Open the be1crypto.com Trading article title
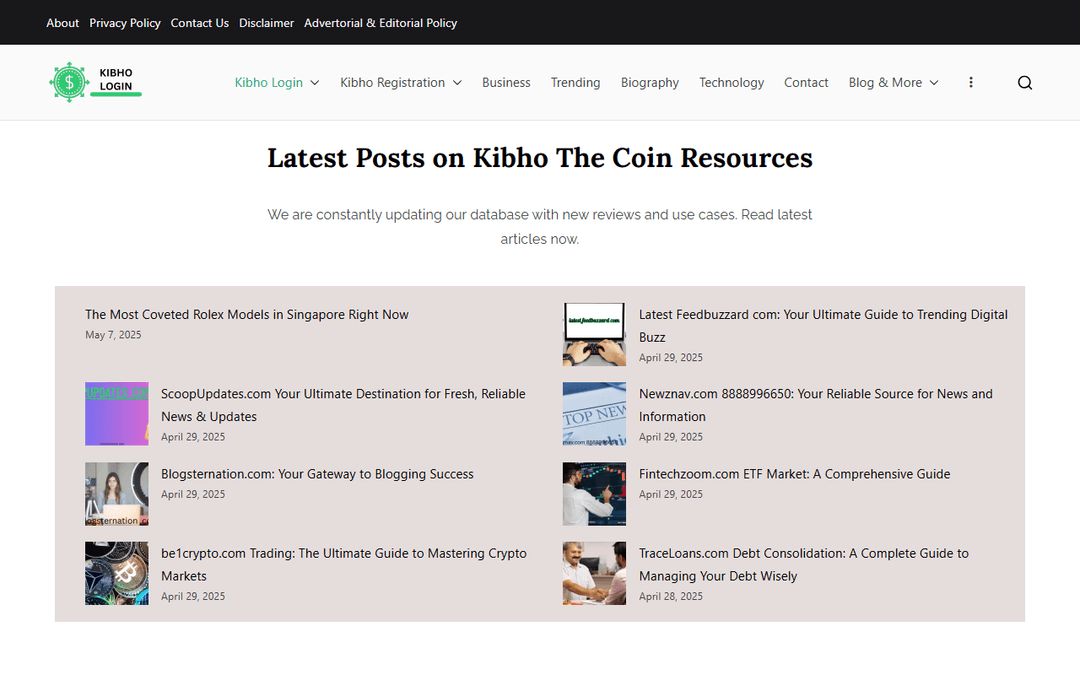1080x675 pixels. coord(344,564)
